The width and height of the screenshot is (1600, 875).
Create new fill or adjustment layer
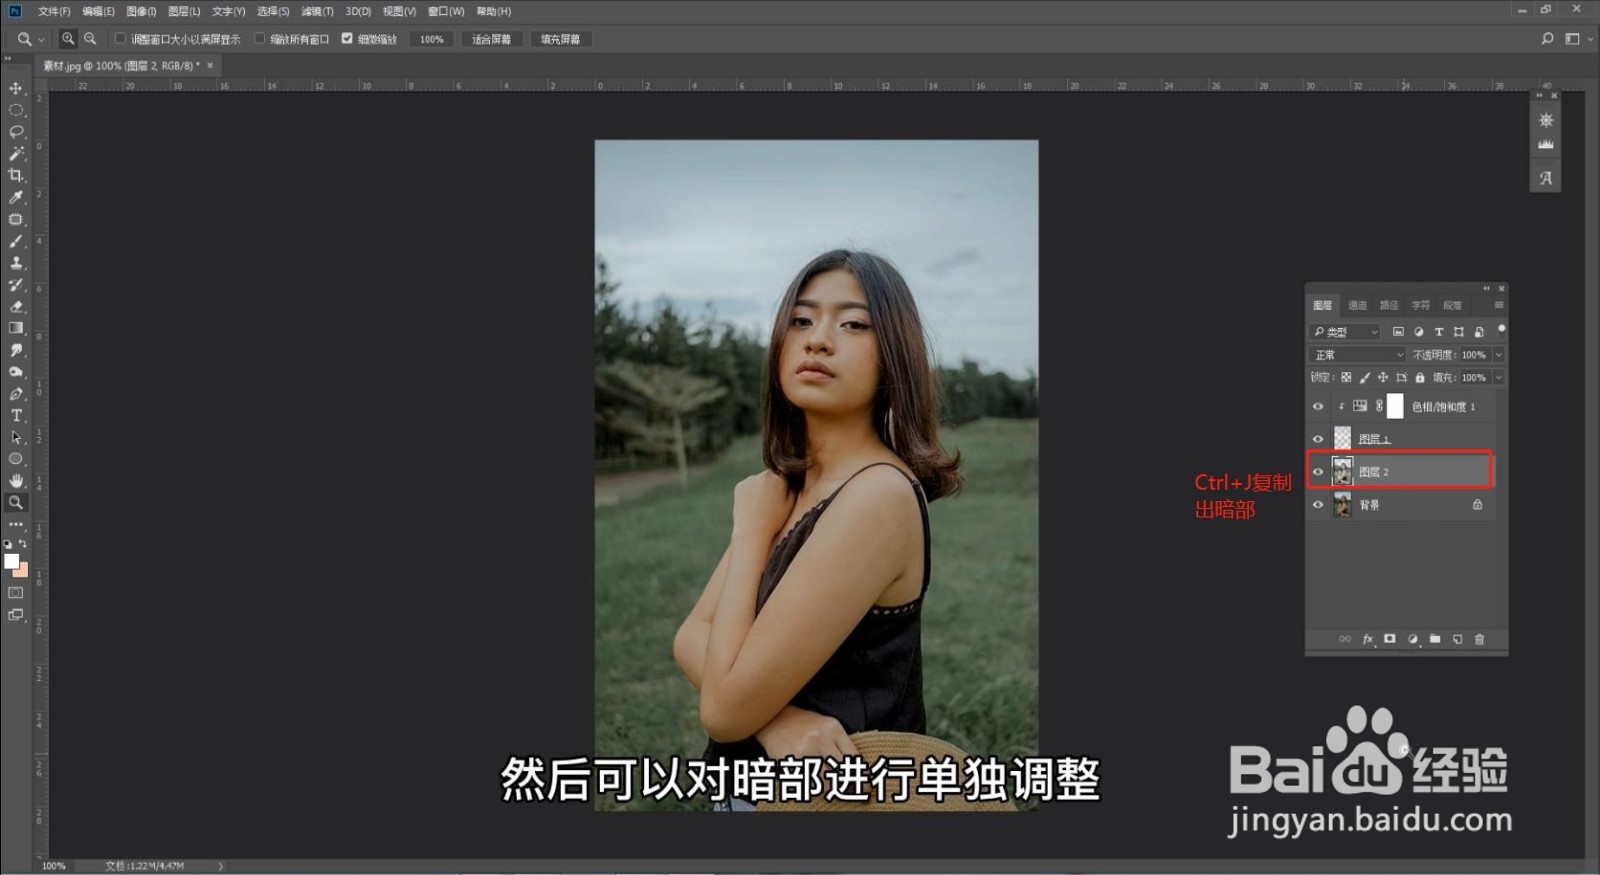[x=1413, y=639]
